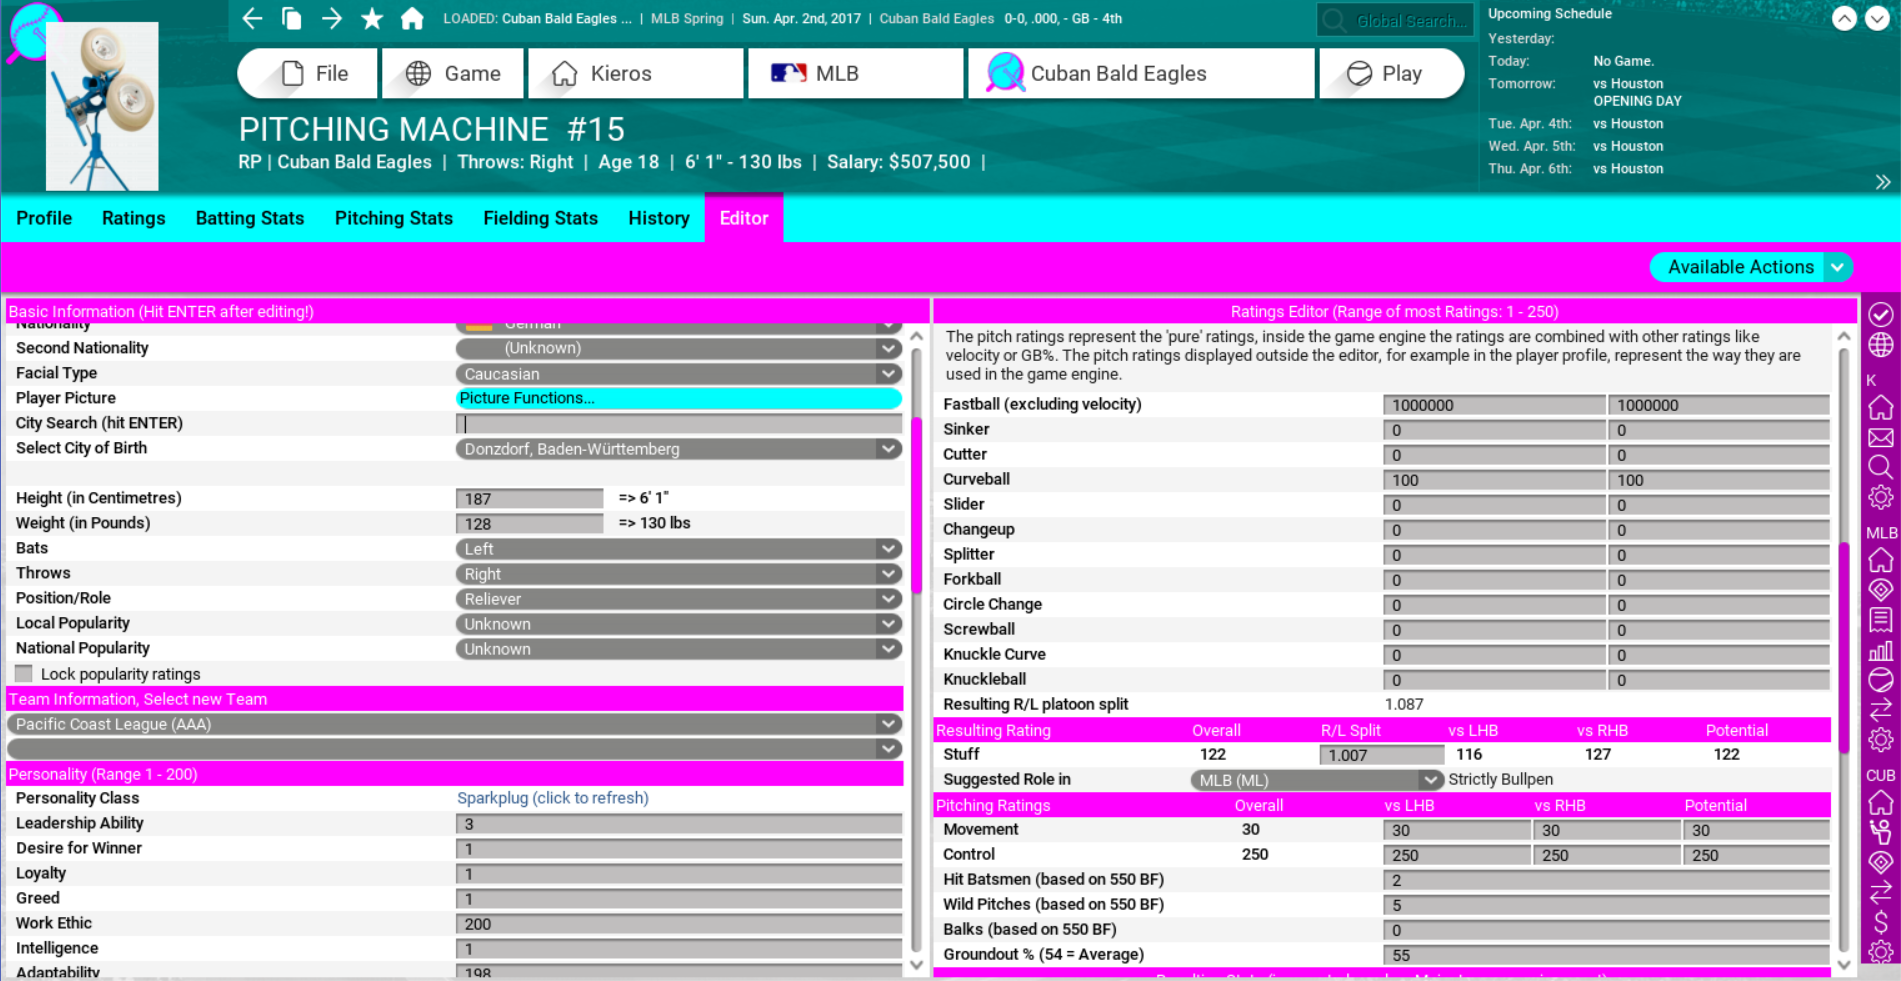
Task: Open the Facial Type dropdown
Action: click(x=679, y=374)
